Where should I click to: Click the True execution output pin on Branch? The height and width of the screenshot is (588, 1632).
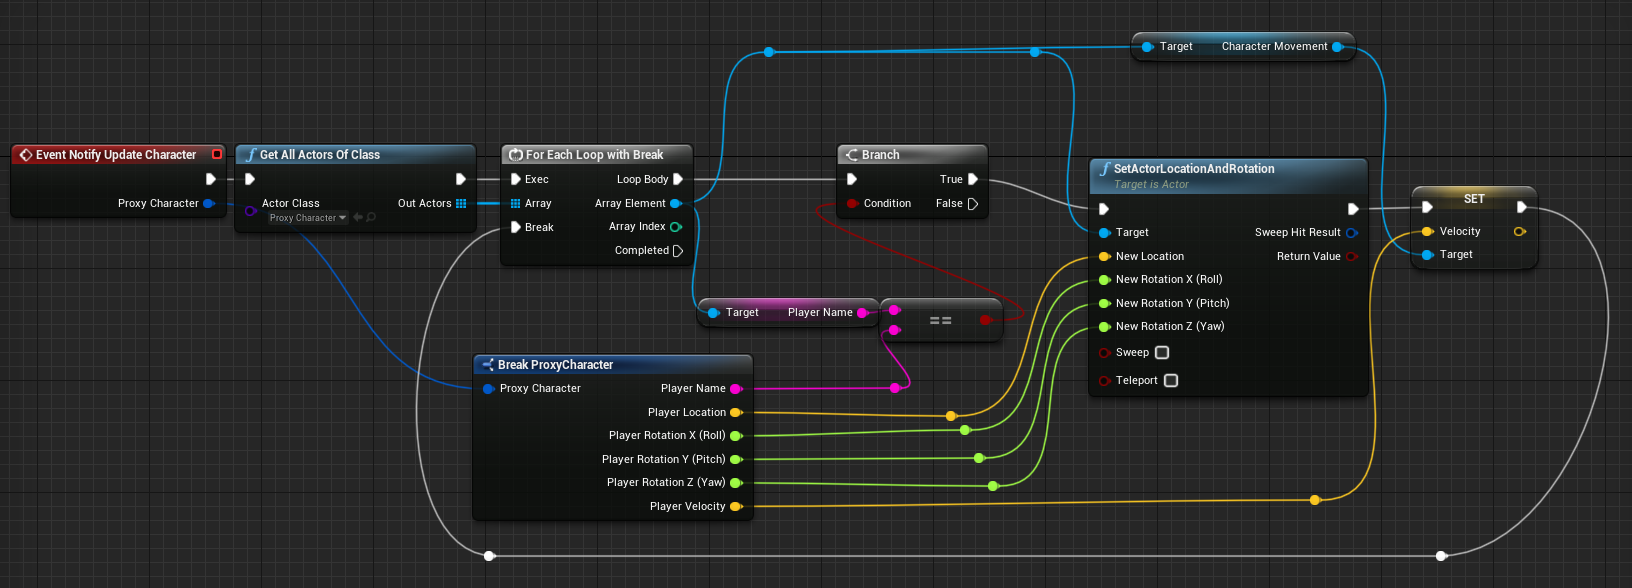[972, 179]
